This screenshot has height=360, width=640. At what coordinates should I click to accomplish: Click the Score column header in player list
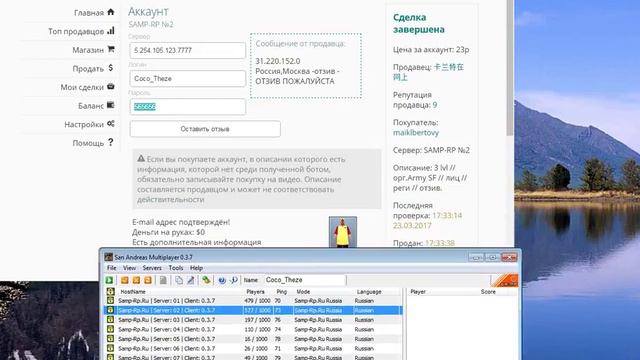tap(488, 292)
